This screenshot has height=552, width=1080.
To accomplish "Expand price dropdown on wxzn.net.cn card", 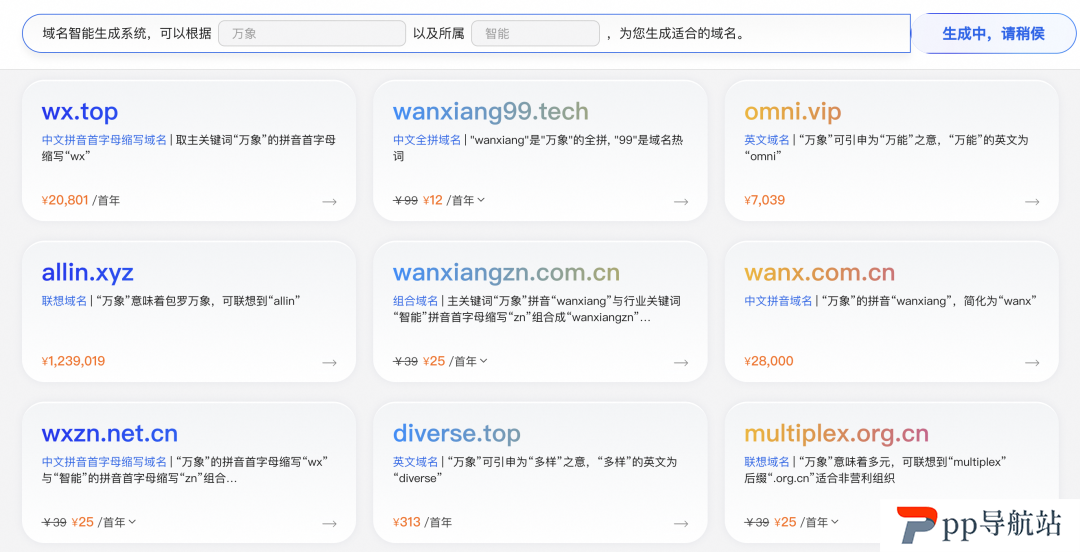I will coord(132,522).
